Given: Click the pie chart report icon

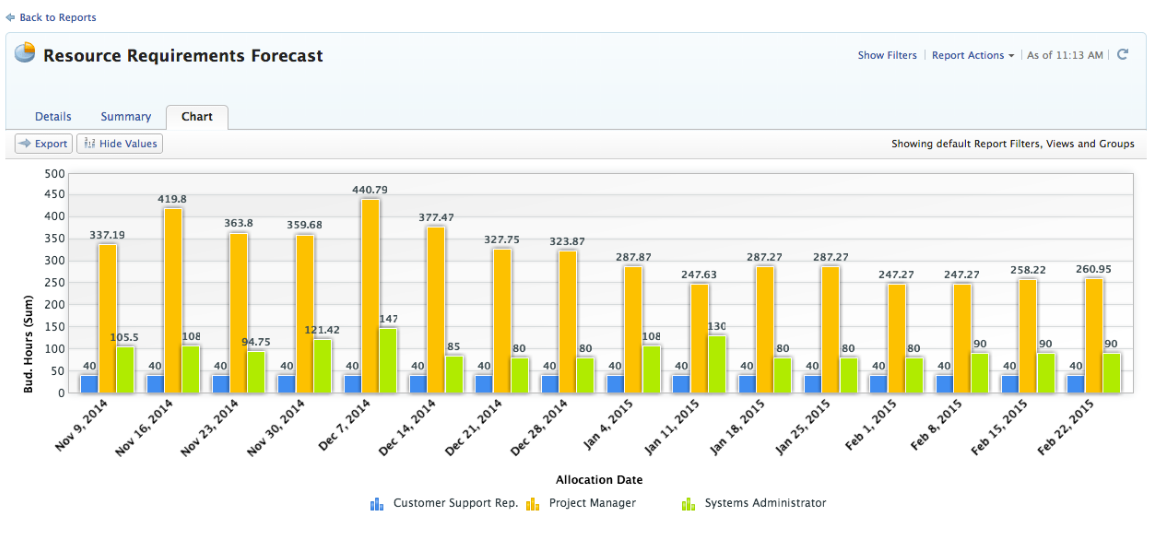Looking at the screenshot, I should [x=25, y=53].
